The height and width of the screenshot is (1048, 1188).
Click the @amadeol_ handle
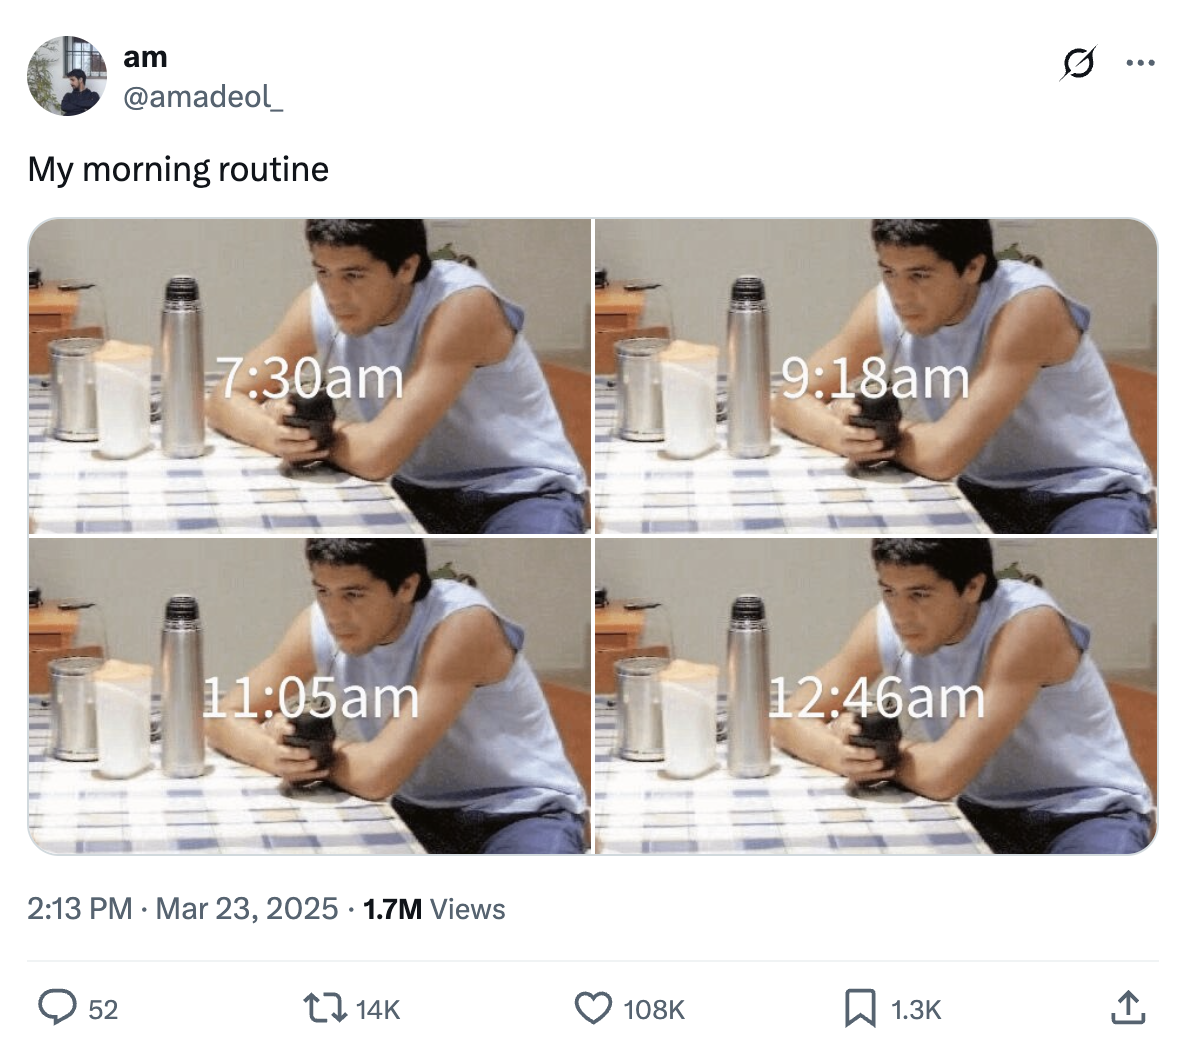pos(203,97)
